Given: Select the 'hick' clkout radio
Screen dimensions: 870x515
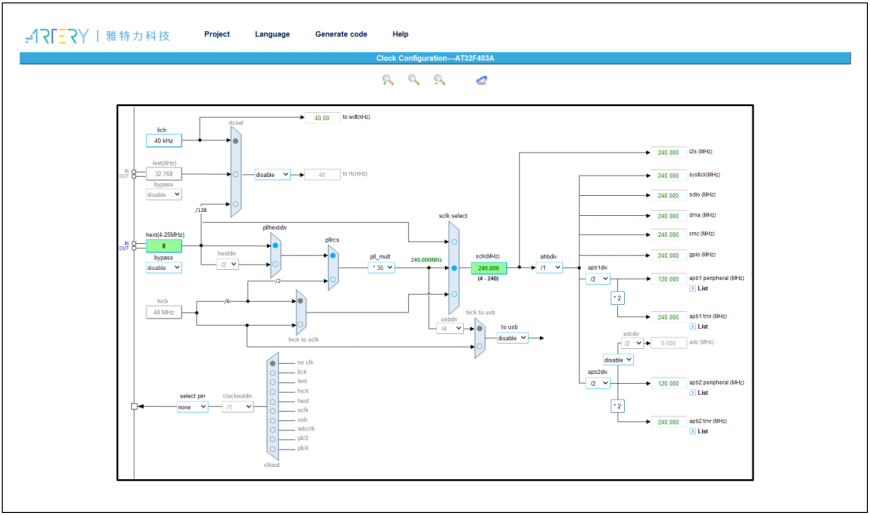Looking at the screenshot, I should pos(272,392).
